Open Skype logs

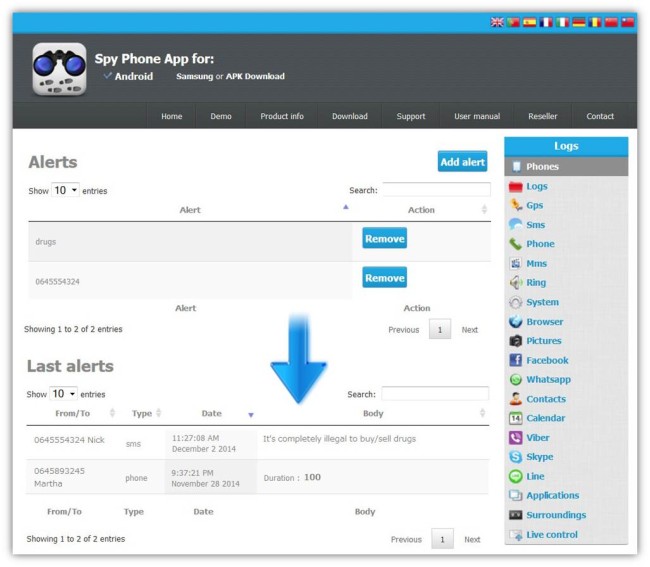(x=531, y=457)
